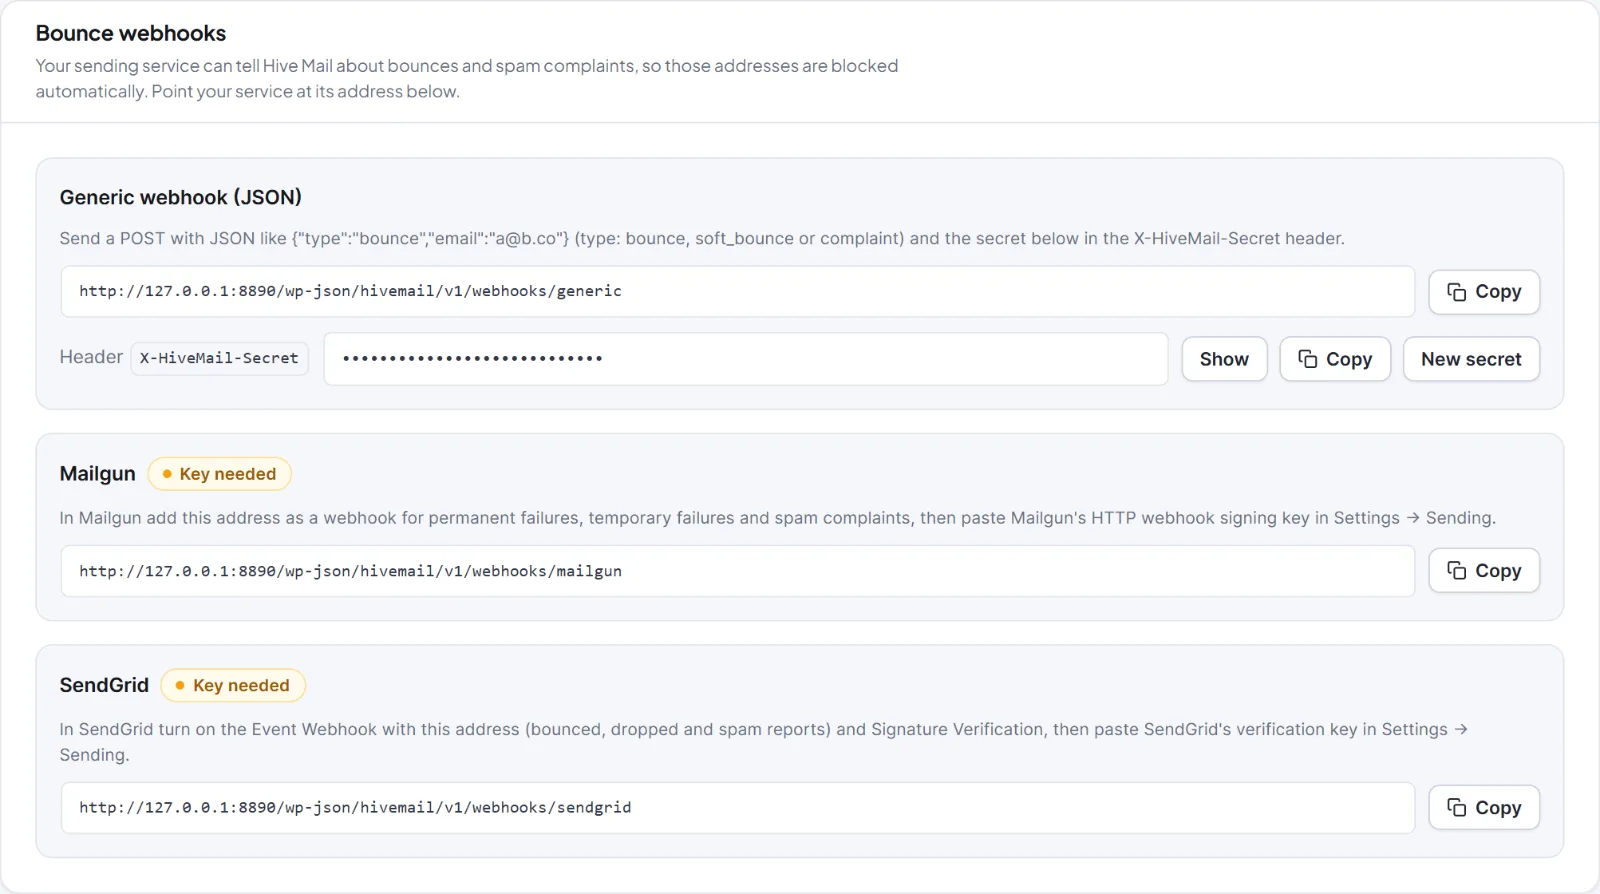Copy the generic webhook URL
This screenshot has width=1600, height=894.
[1484, 292]
